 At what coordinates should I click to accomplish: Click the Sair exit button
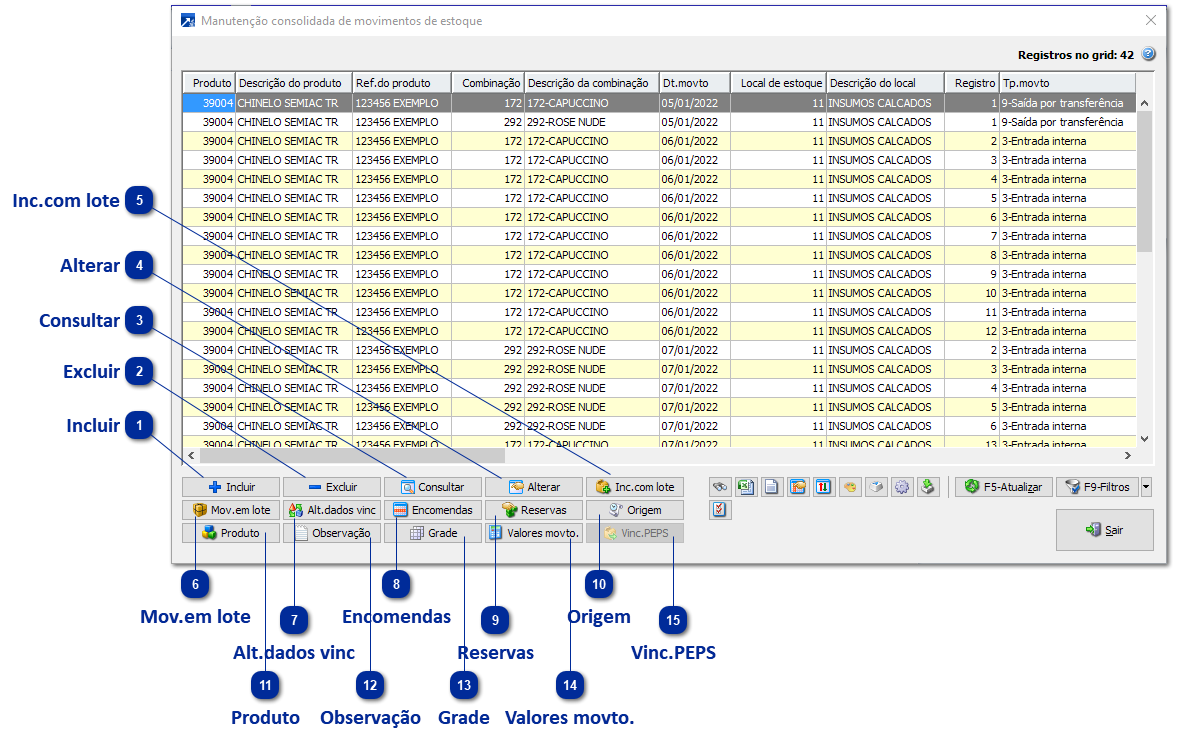click(x=1104, y=530)
